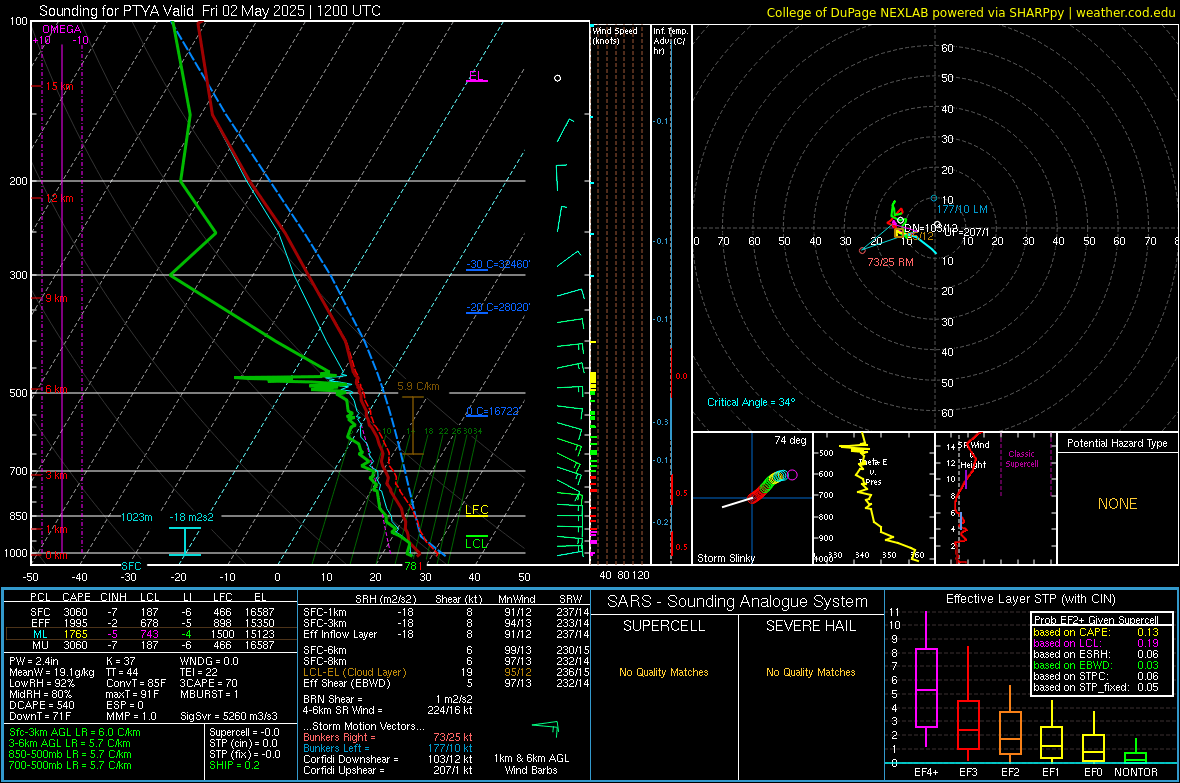1180x783 pixels.
Task: Click the Wind Speed (knots) panel header
Action: click(x=615, y=35)
